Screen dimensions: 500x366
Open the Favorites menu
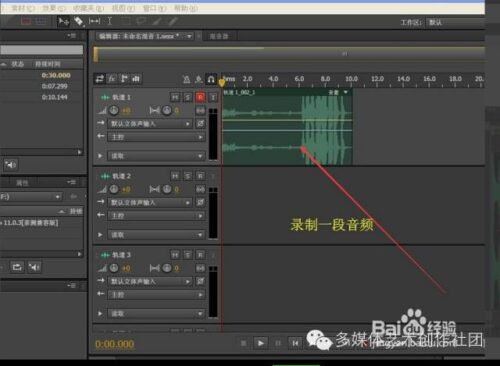pos(88,8)
